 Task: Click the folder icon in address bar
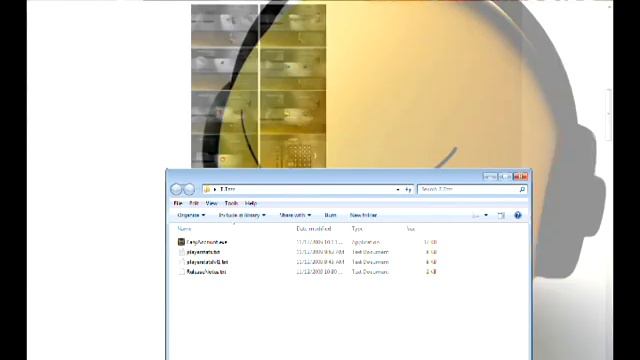207,189
